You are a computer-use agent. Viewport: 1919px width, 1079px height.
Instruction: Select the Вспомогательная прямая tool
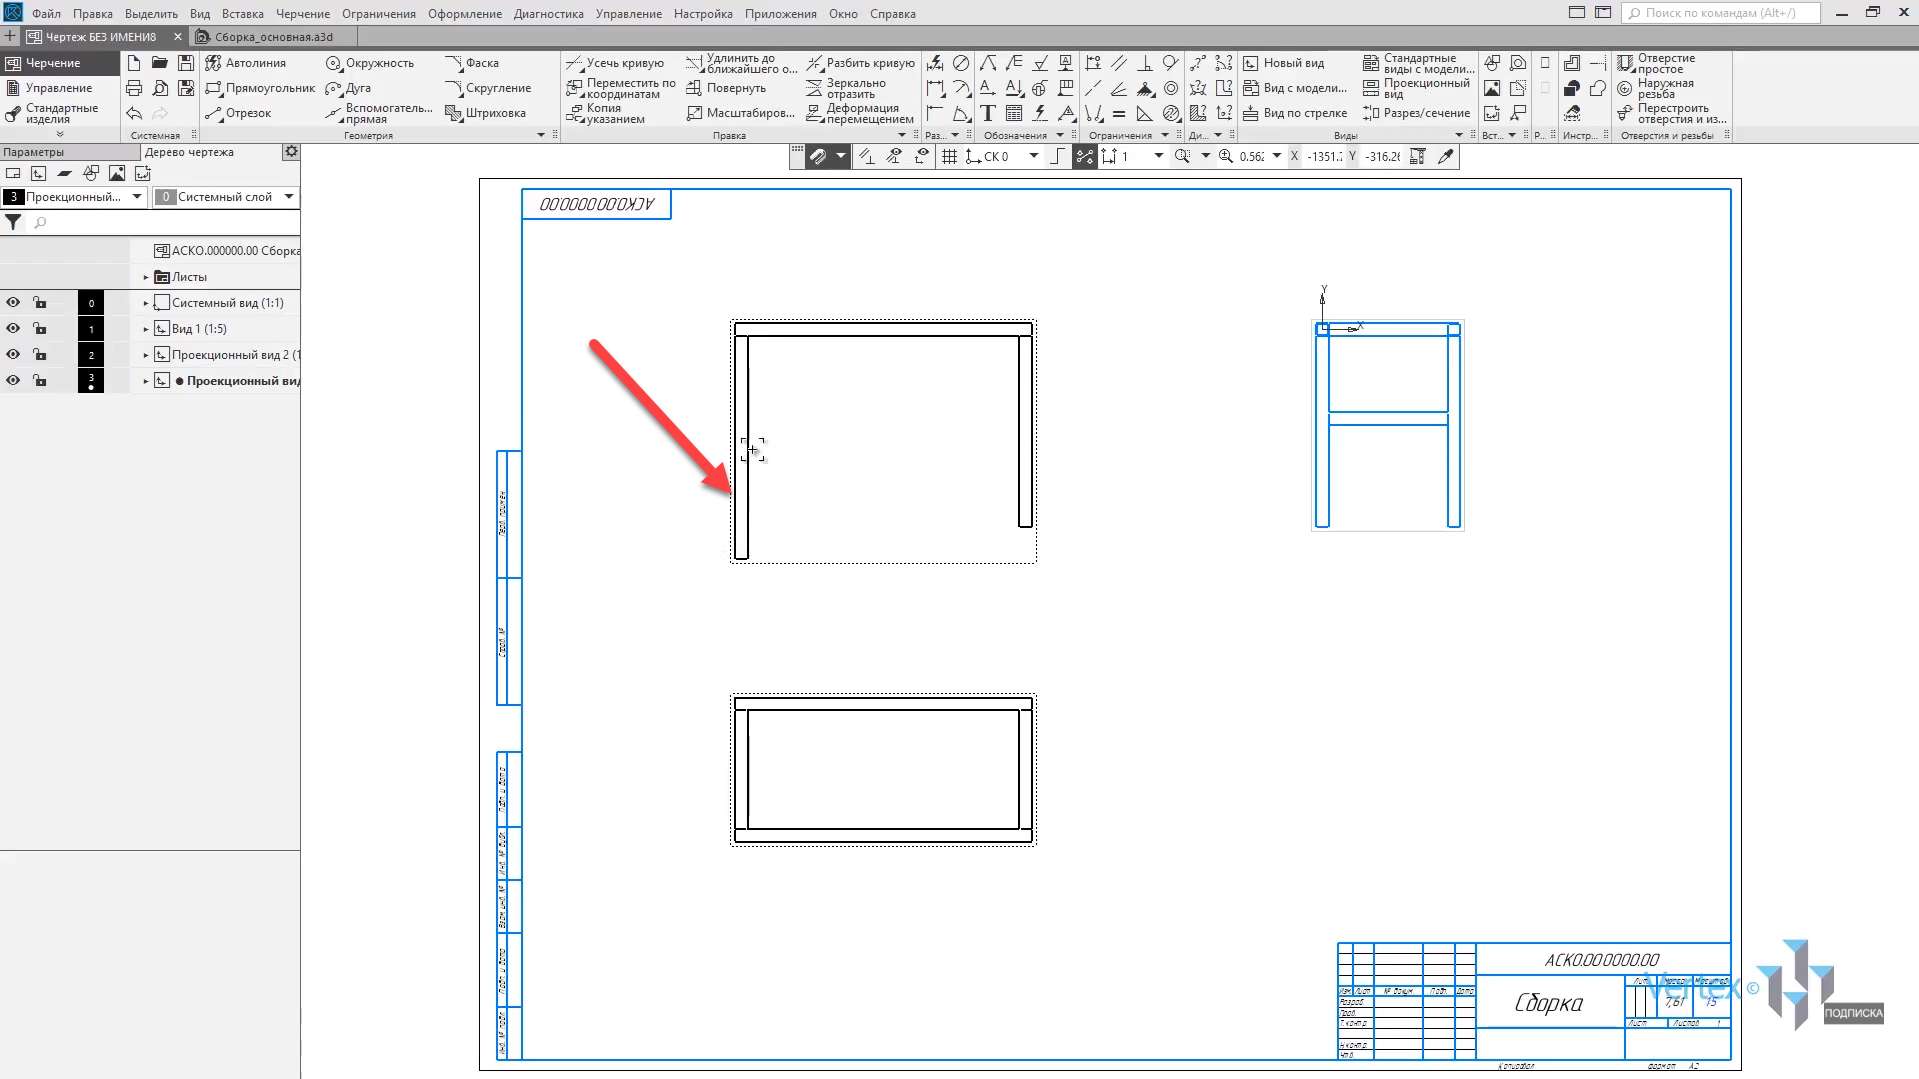379,113
